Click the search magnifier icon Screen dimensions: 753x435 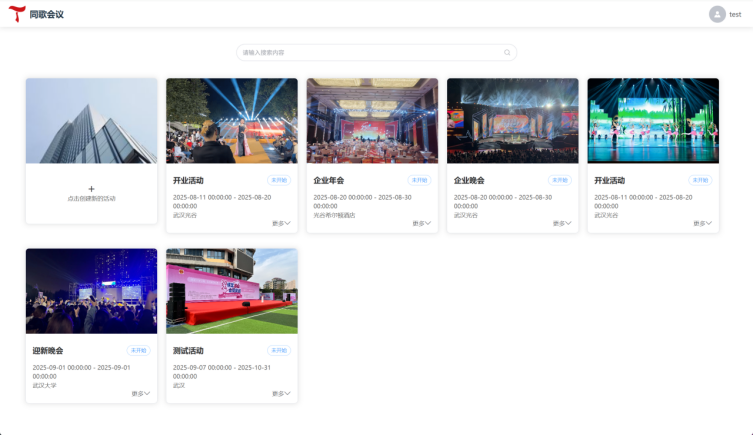[507, 52]
